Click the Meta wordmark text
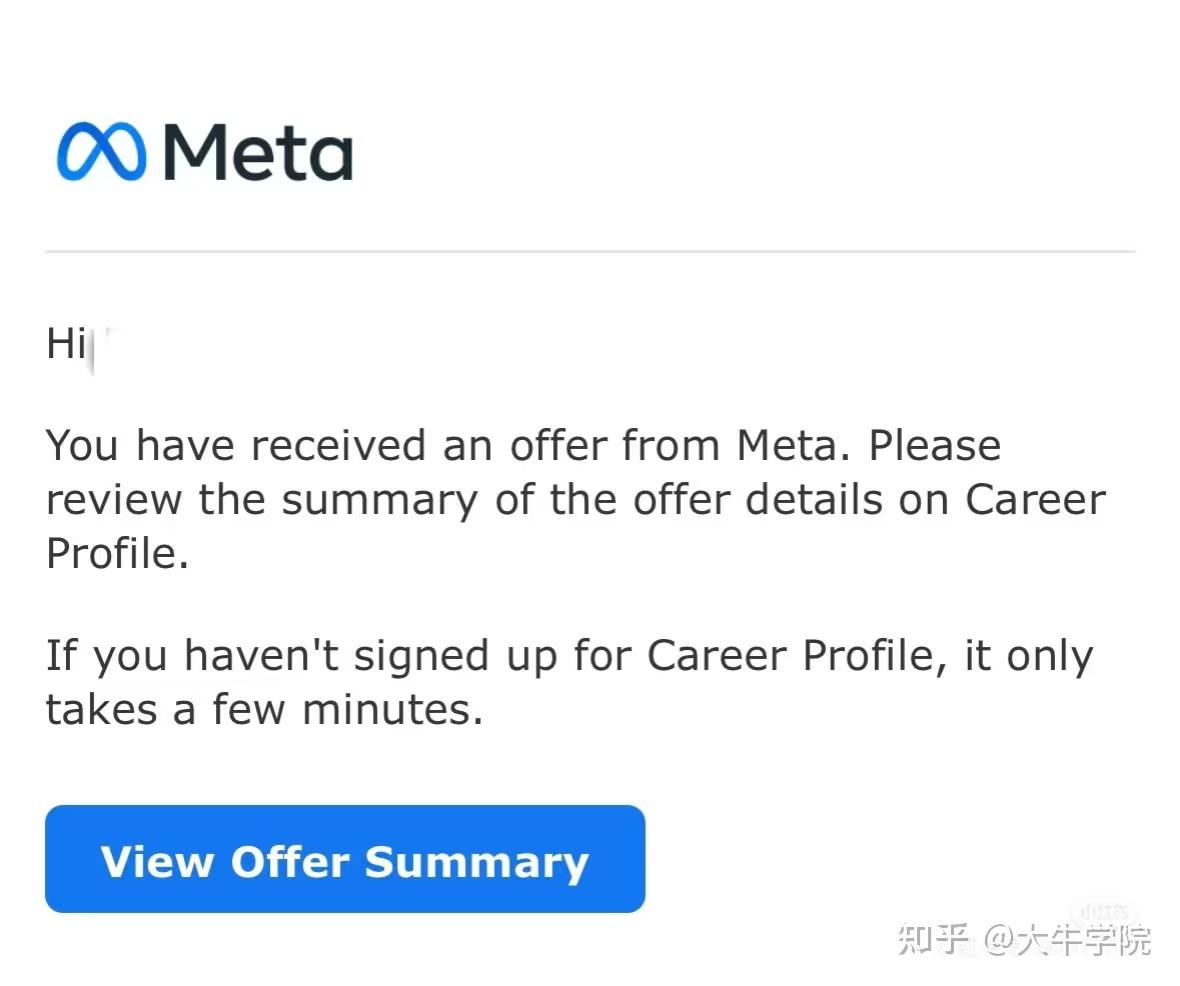The width and height of the screenshot is (1180, 986). [x=260, y=152]
